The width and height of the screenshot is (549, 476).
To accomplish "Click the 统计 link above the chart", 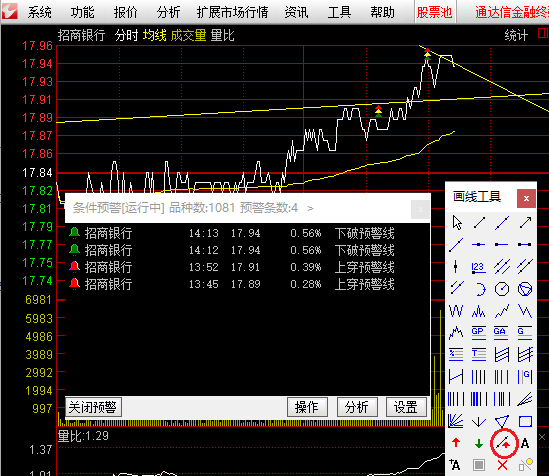I will click(516, 35).
